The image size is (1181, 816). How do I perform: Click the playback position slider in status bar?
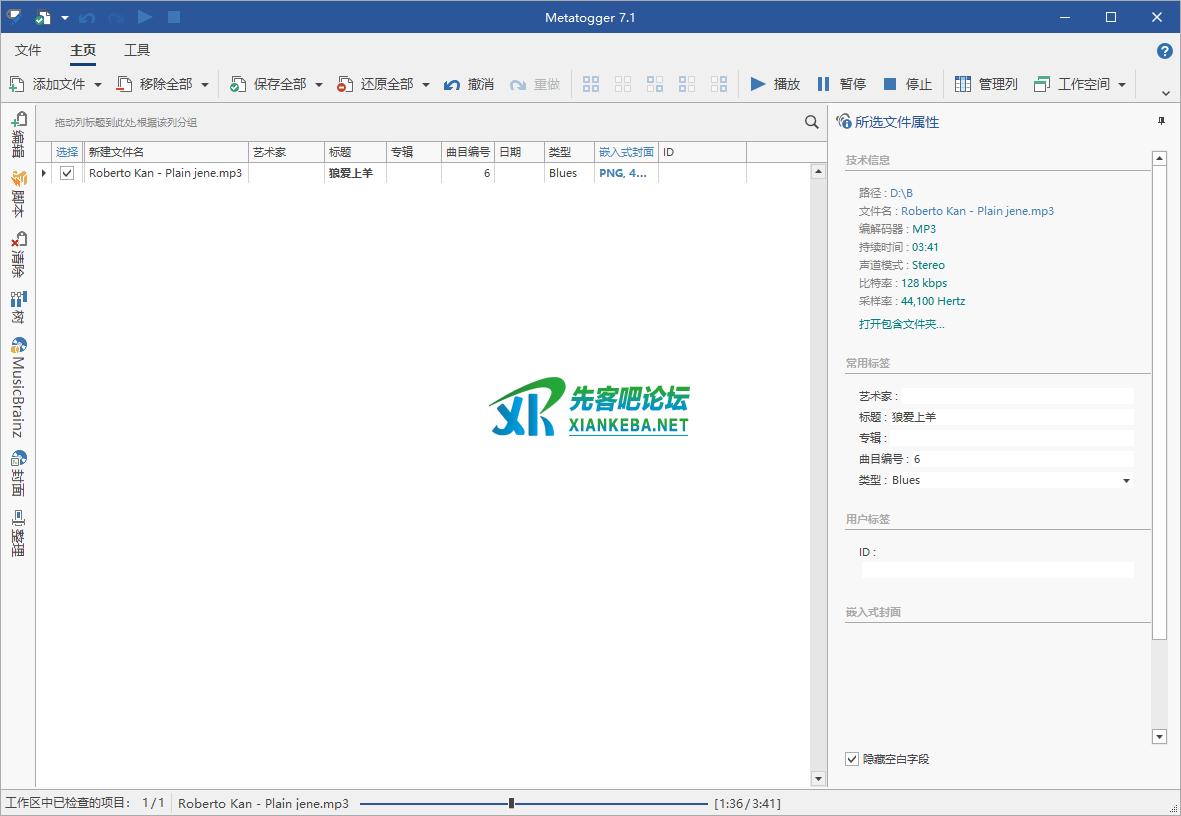[x=511, y=803]
